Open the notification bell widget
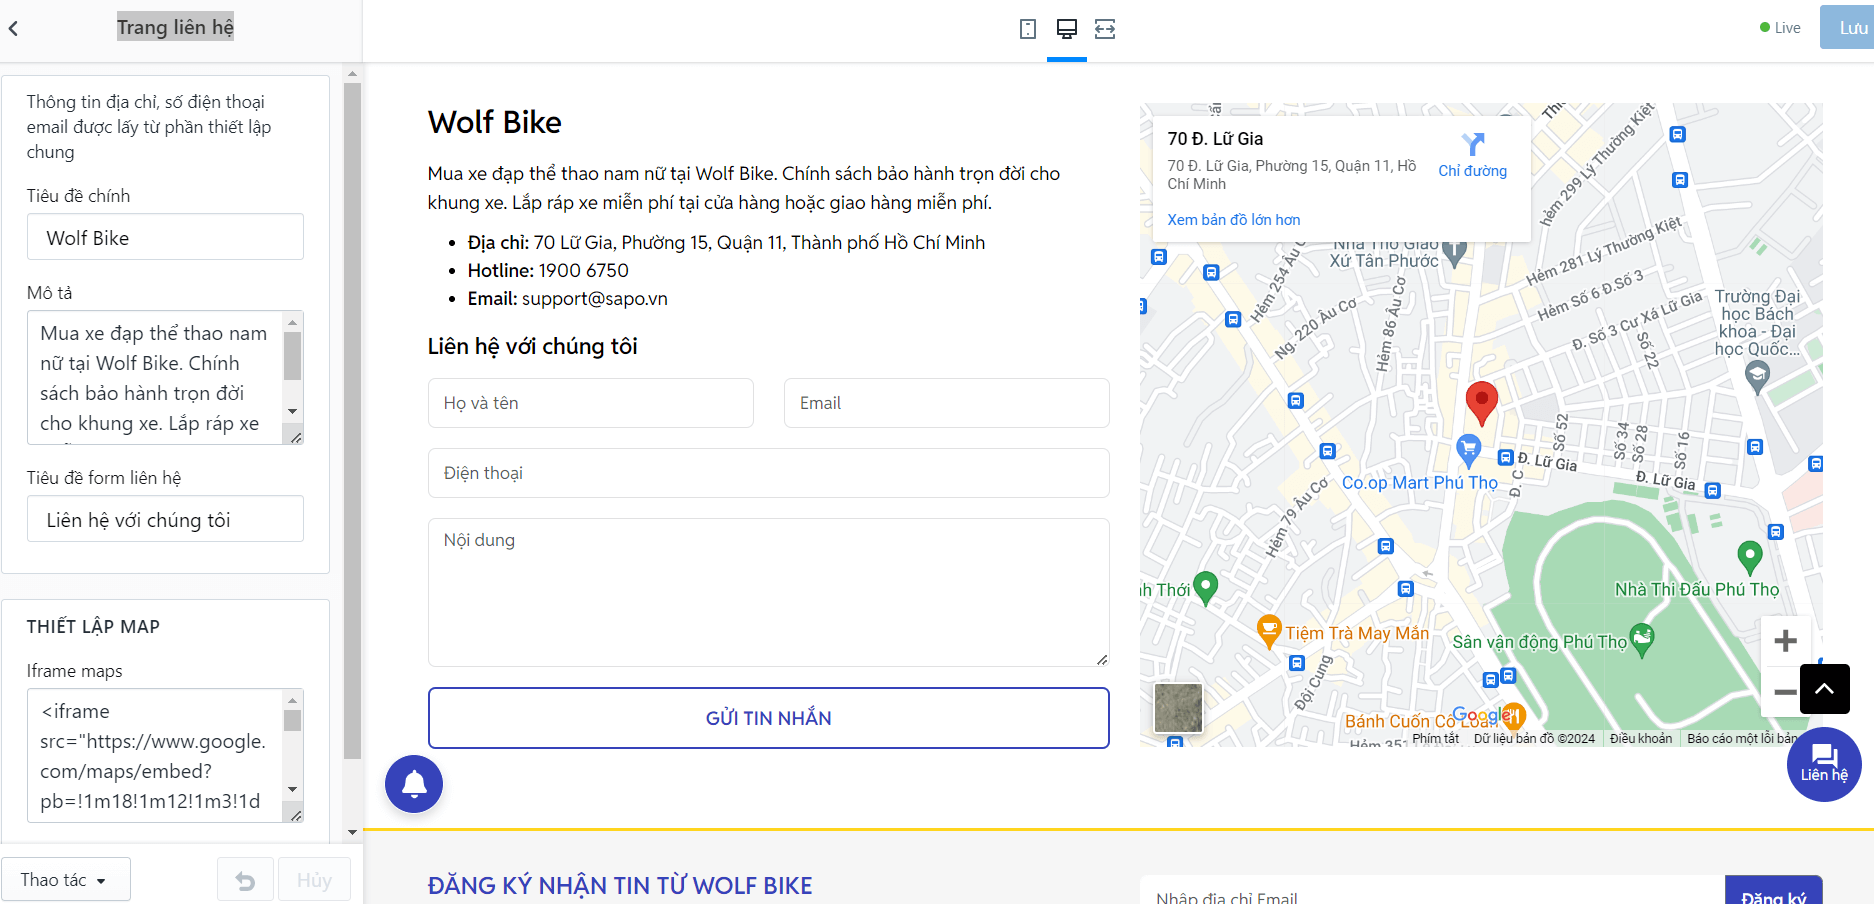Viewport: 1874px width, 904px height. pyautogui.click(x=414, y=784)
